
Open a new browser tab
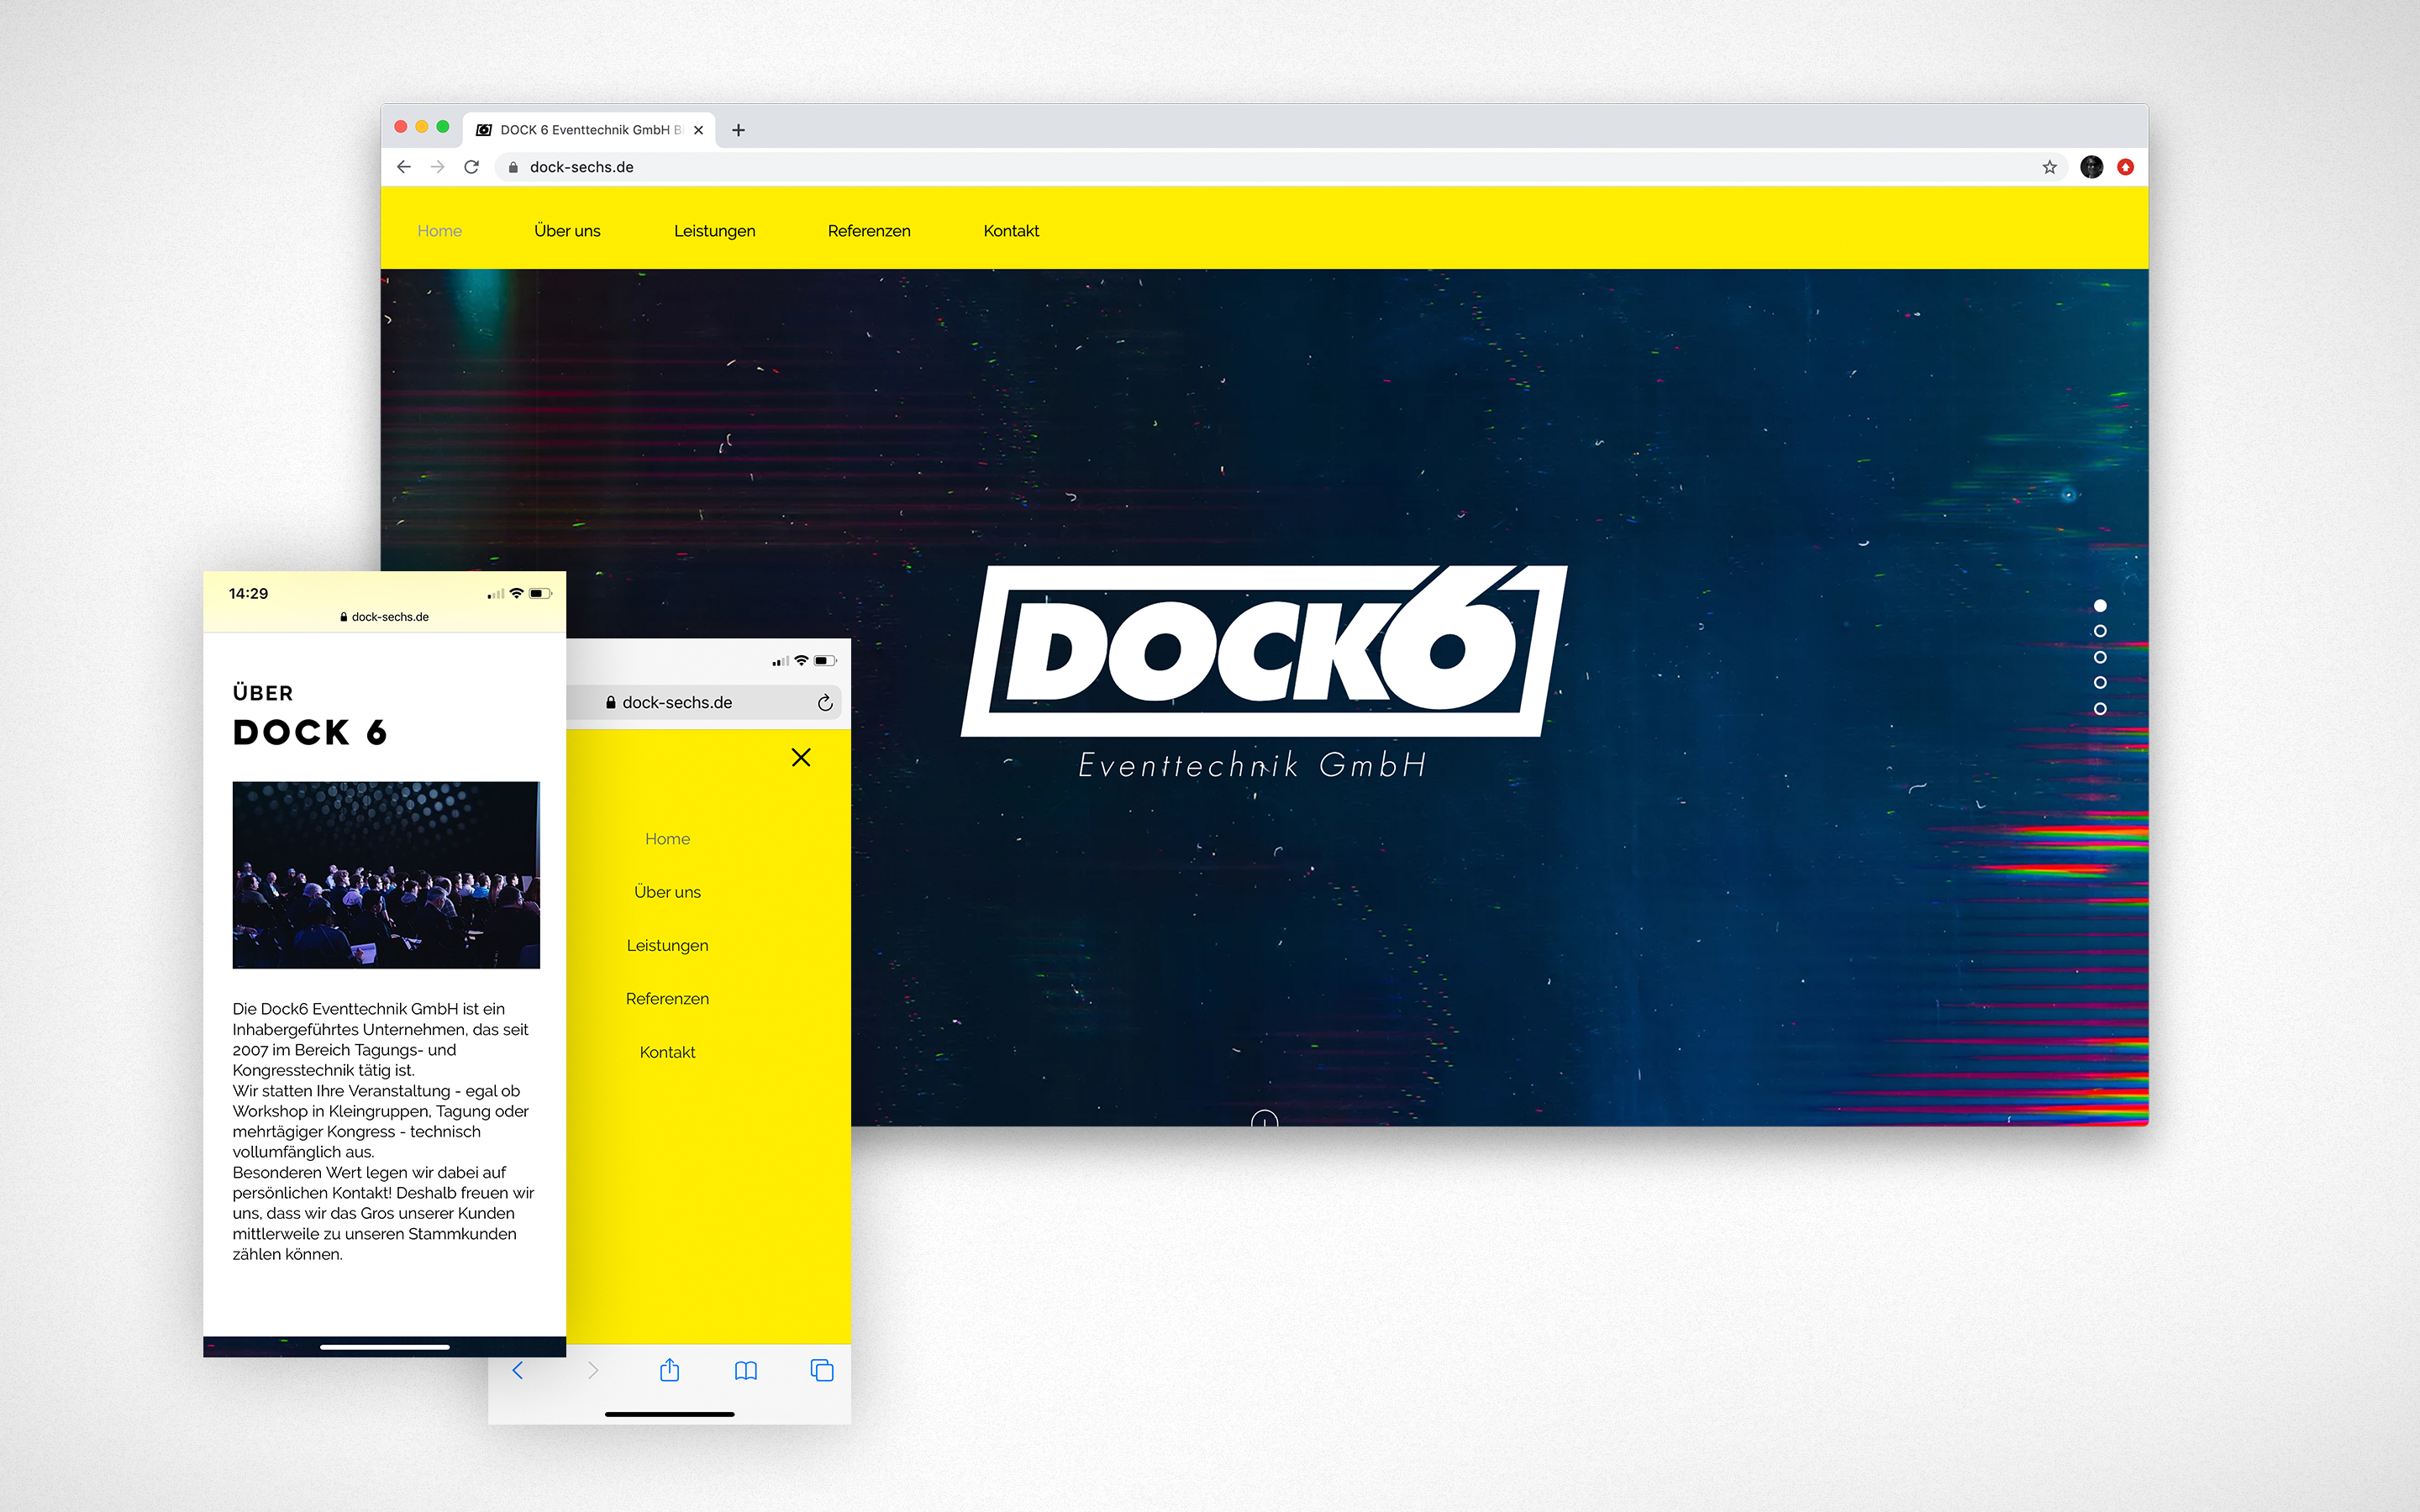pyautogui.click(x=738, y=130)
